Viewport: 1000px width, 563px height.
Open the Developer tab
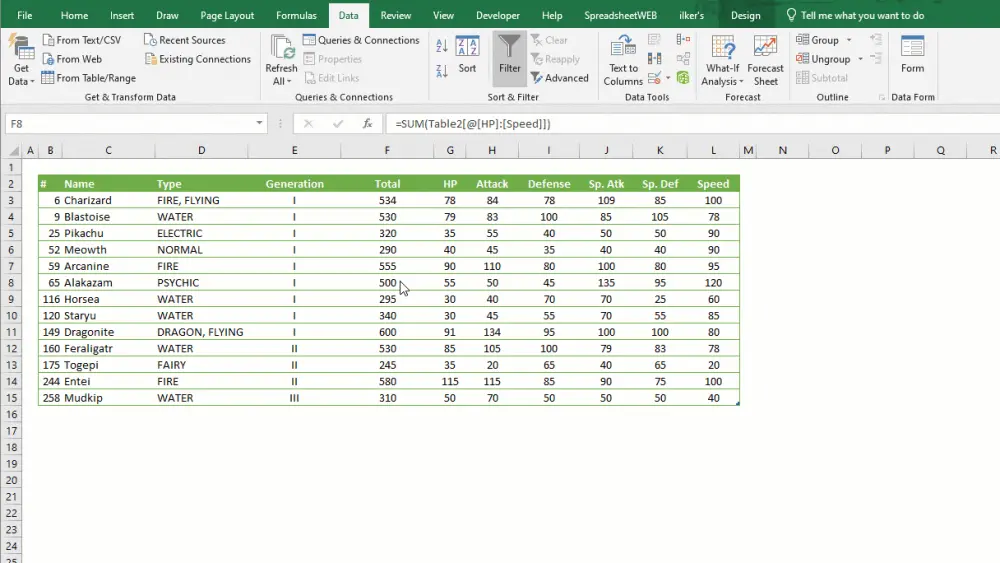tap(497, 15)
